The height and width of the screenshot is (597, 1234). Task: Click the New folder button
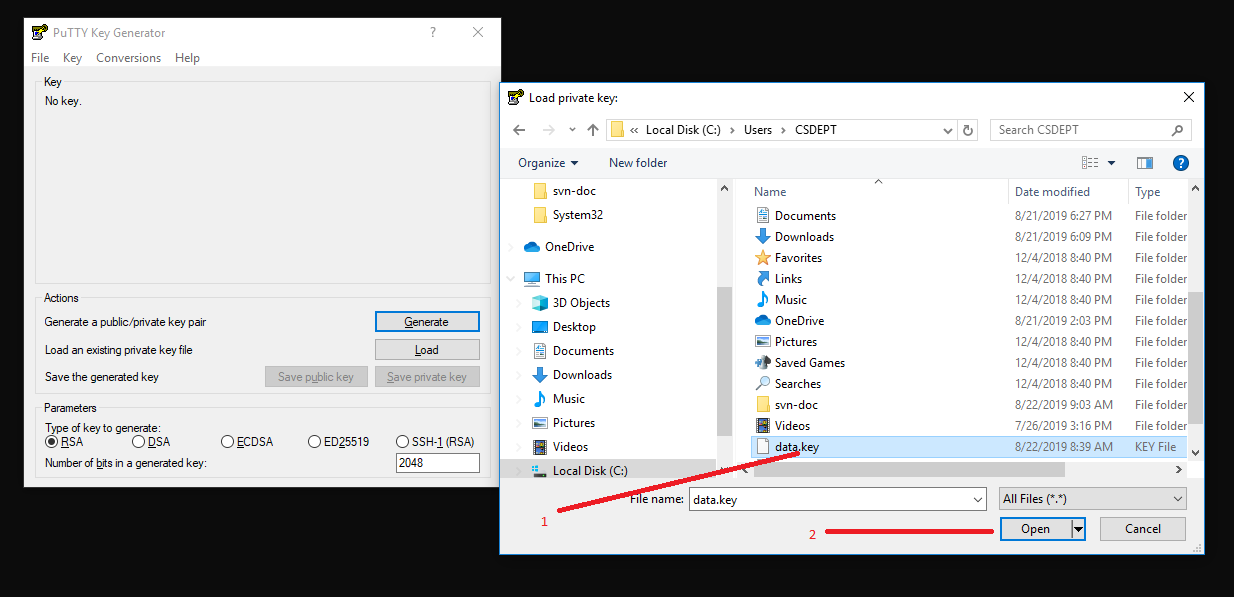[638, 163]
